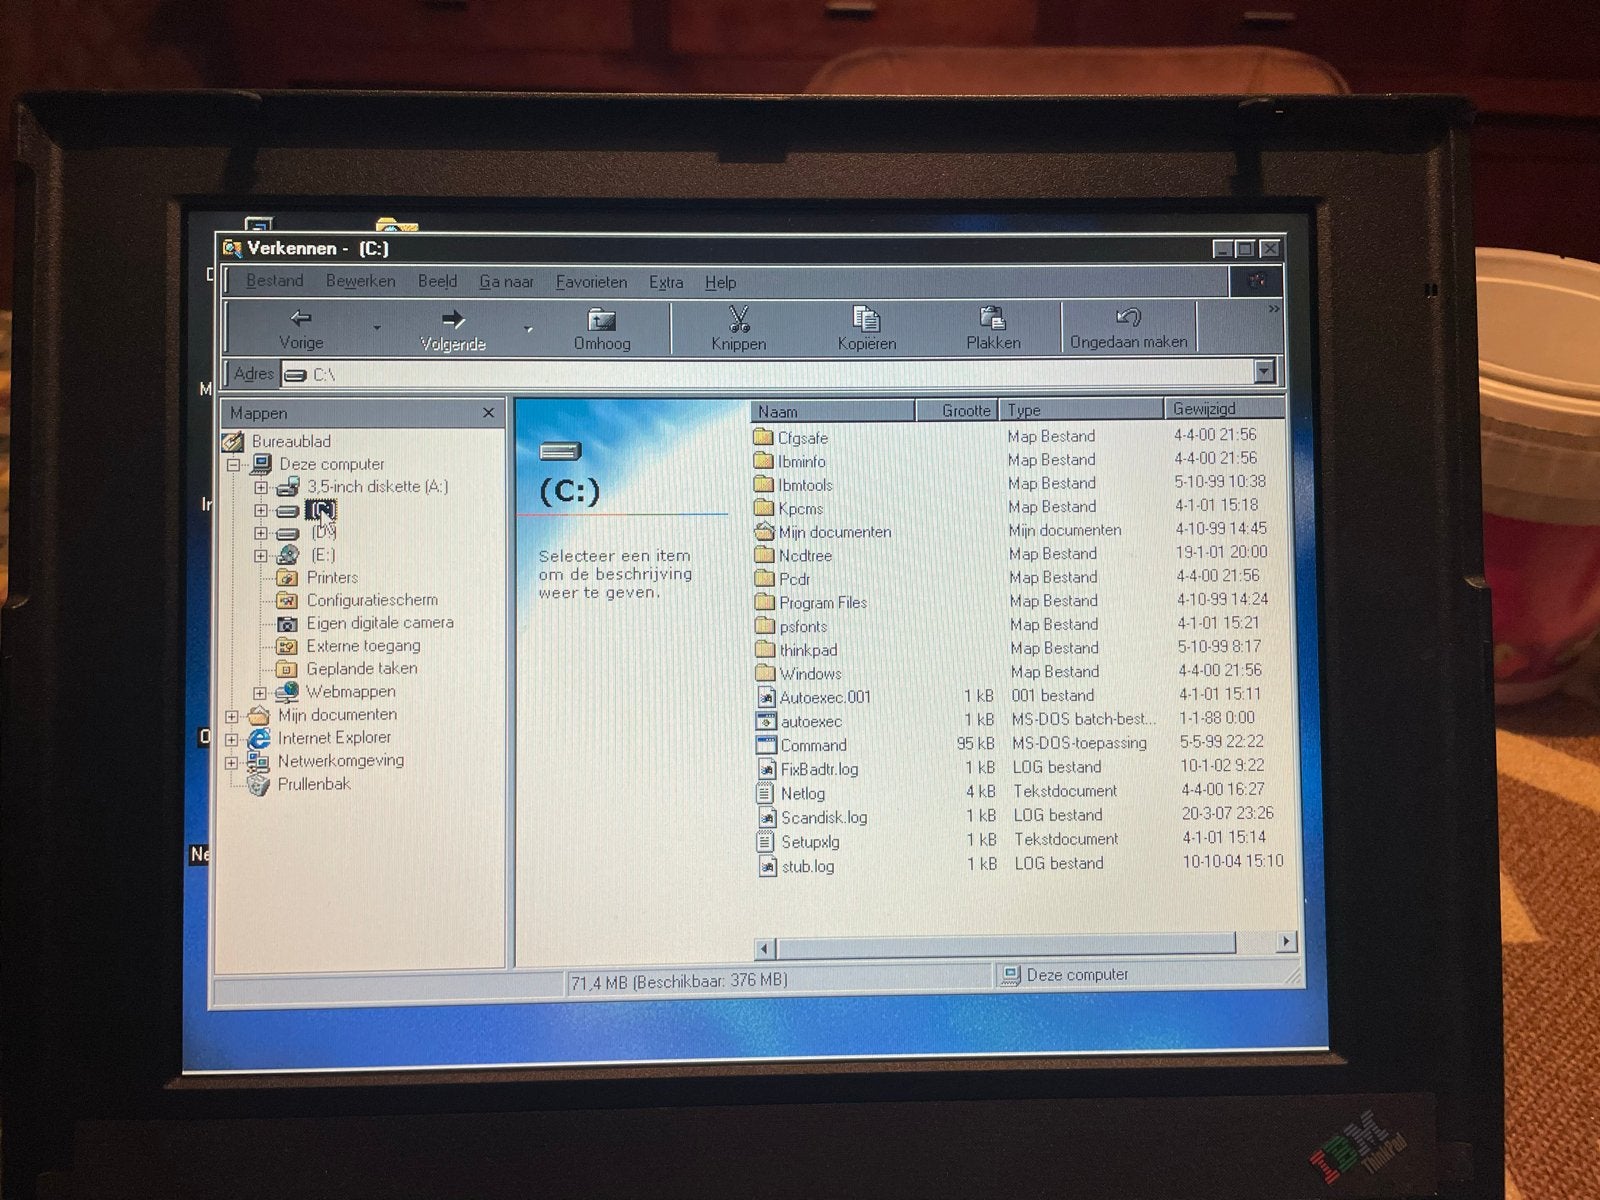The width and height of the screenshot is (1600, 1200).
Task: Sort files by Type column header
Action: [x=1081, y=409]
